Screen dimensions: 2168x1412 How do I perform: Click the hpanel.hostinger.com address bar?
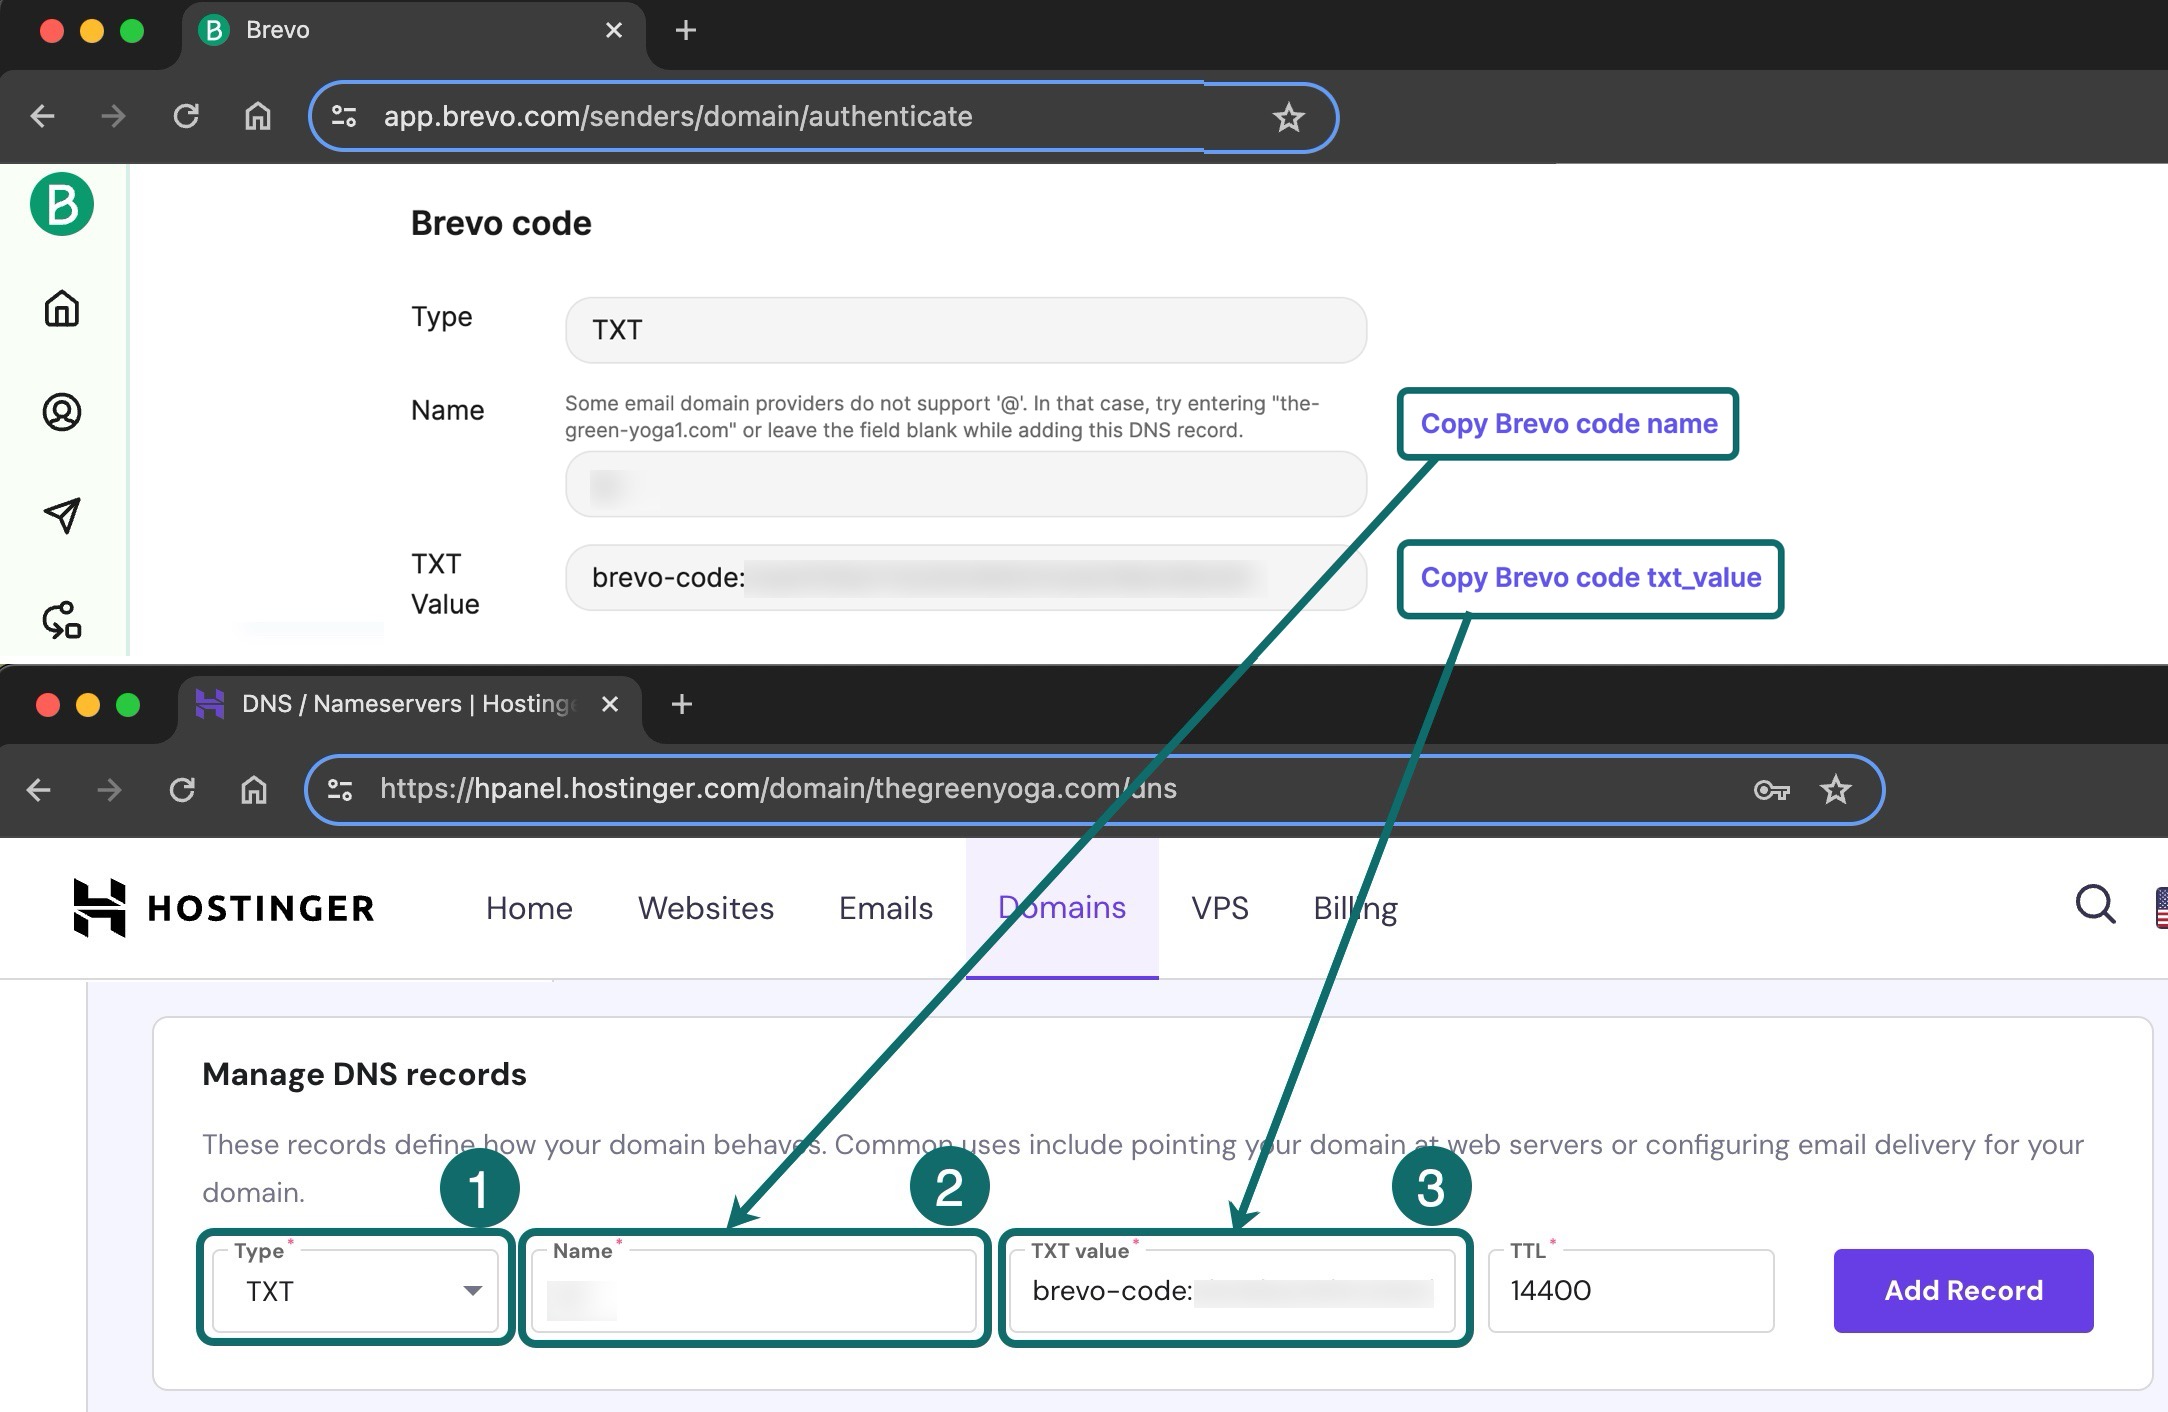pyautogui.click(x=1094, y=790)
